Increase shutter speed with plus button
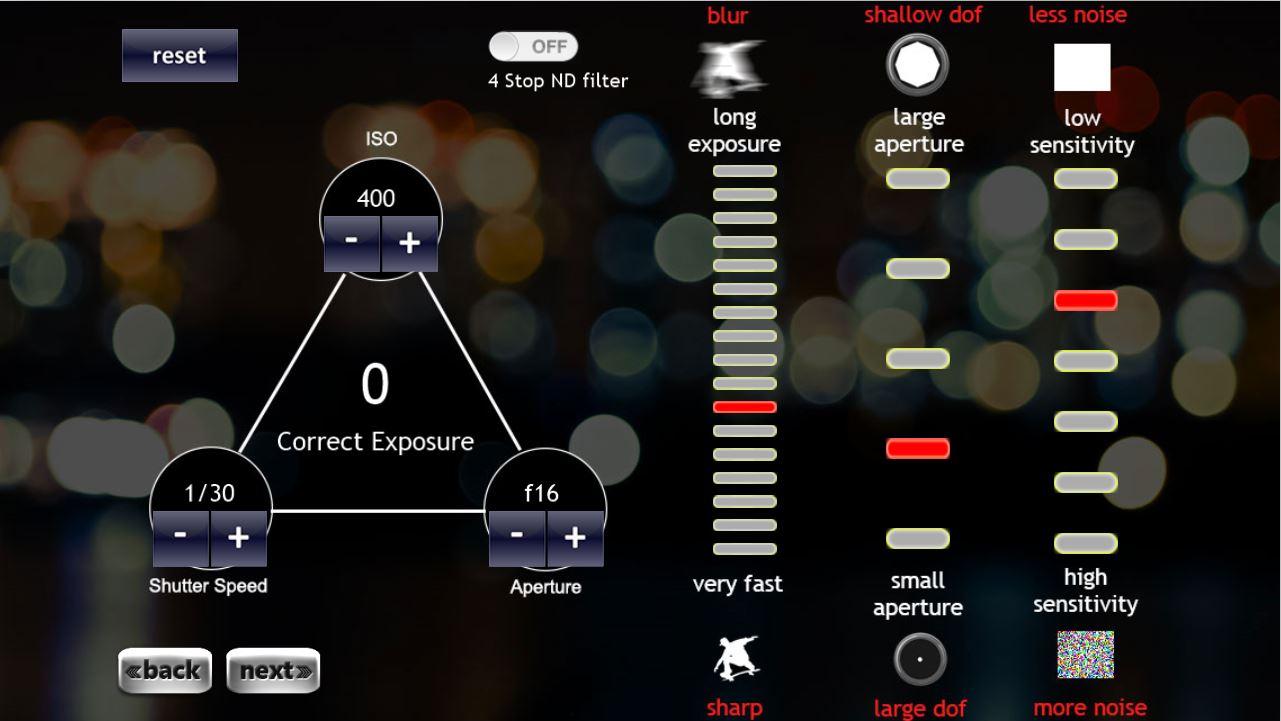 [238, 538]
